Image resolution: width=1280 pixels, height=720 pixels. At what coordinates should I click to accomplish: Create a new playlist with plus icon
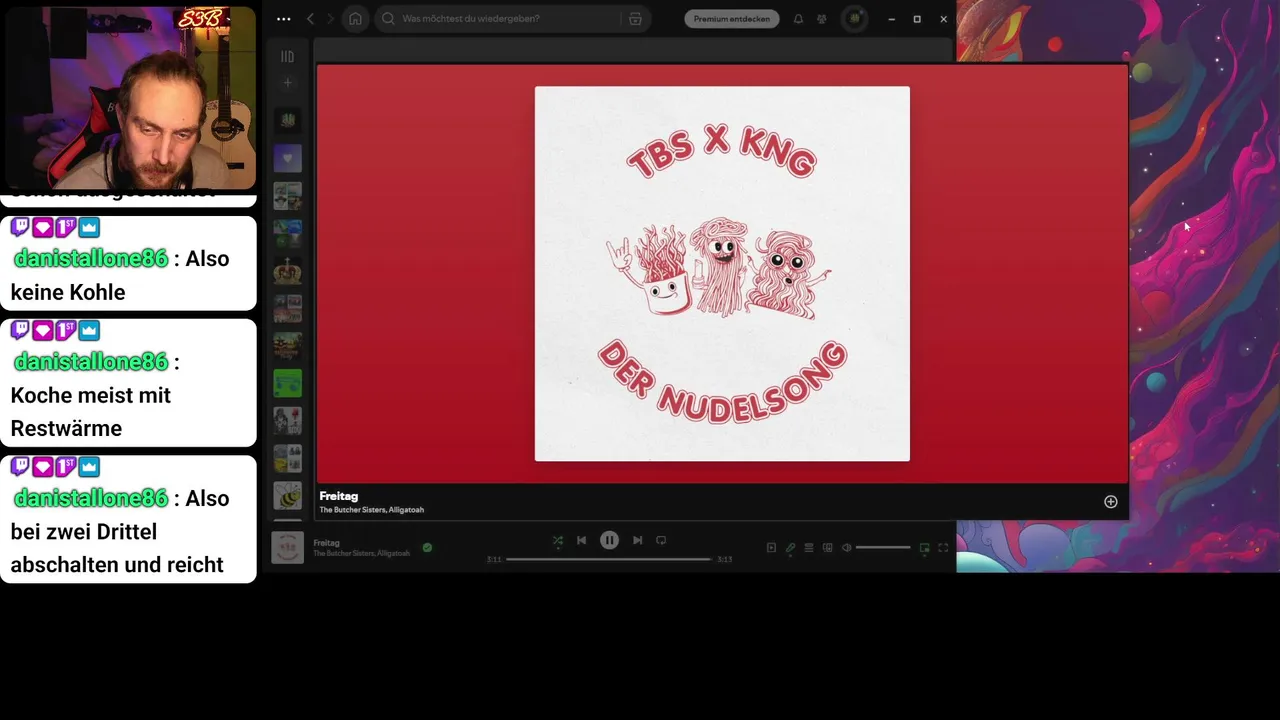click(x=288, y=83)
